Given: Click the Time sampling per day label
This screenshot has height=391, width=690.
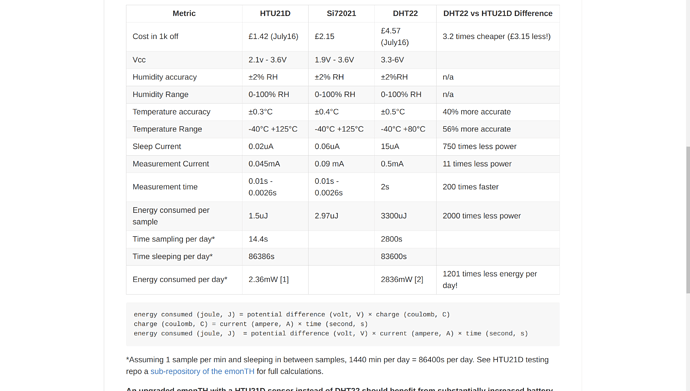Looking at the screenshot, I should click(x=174, y=239).
